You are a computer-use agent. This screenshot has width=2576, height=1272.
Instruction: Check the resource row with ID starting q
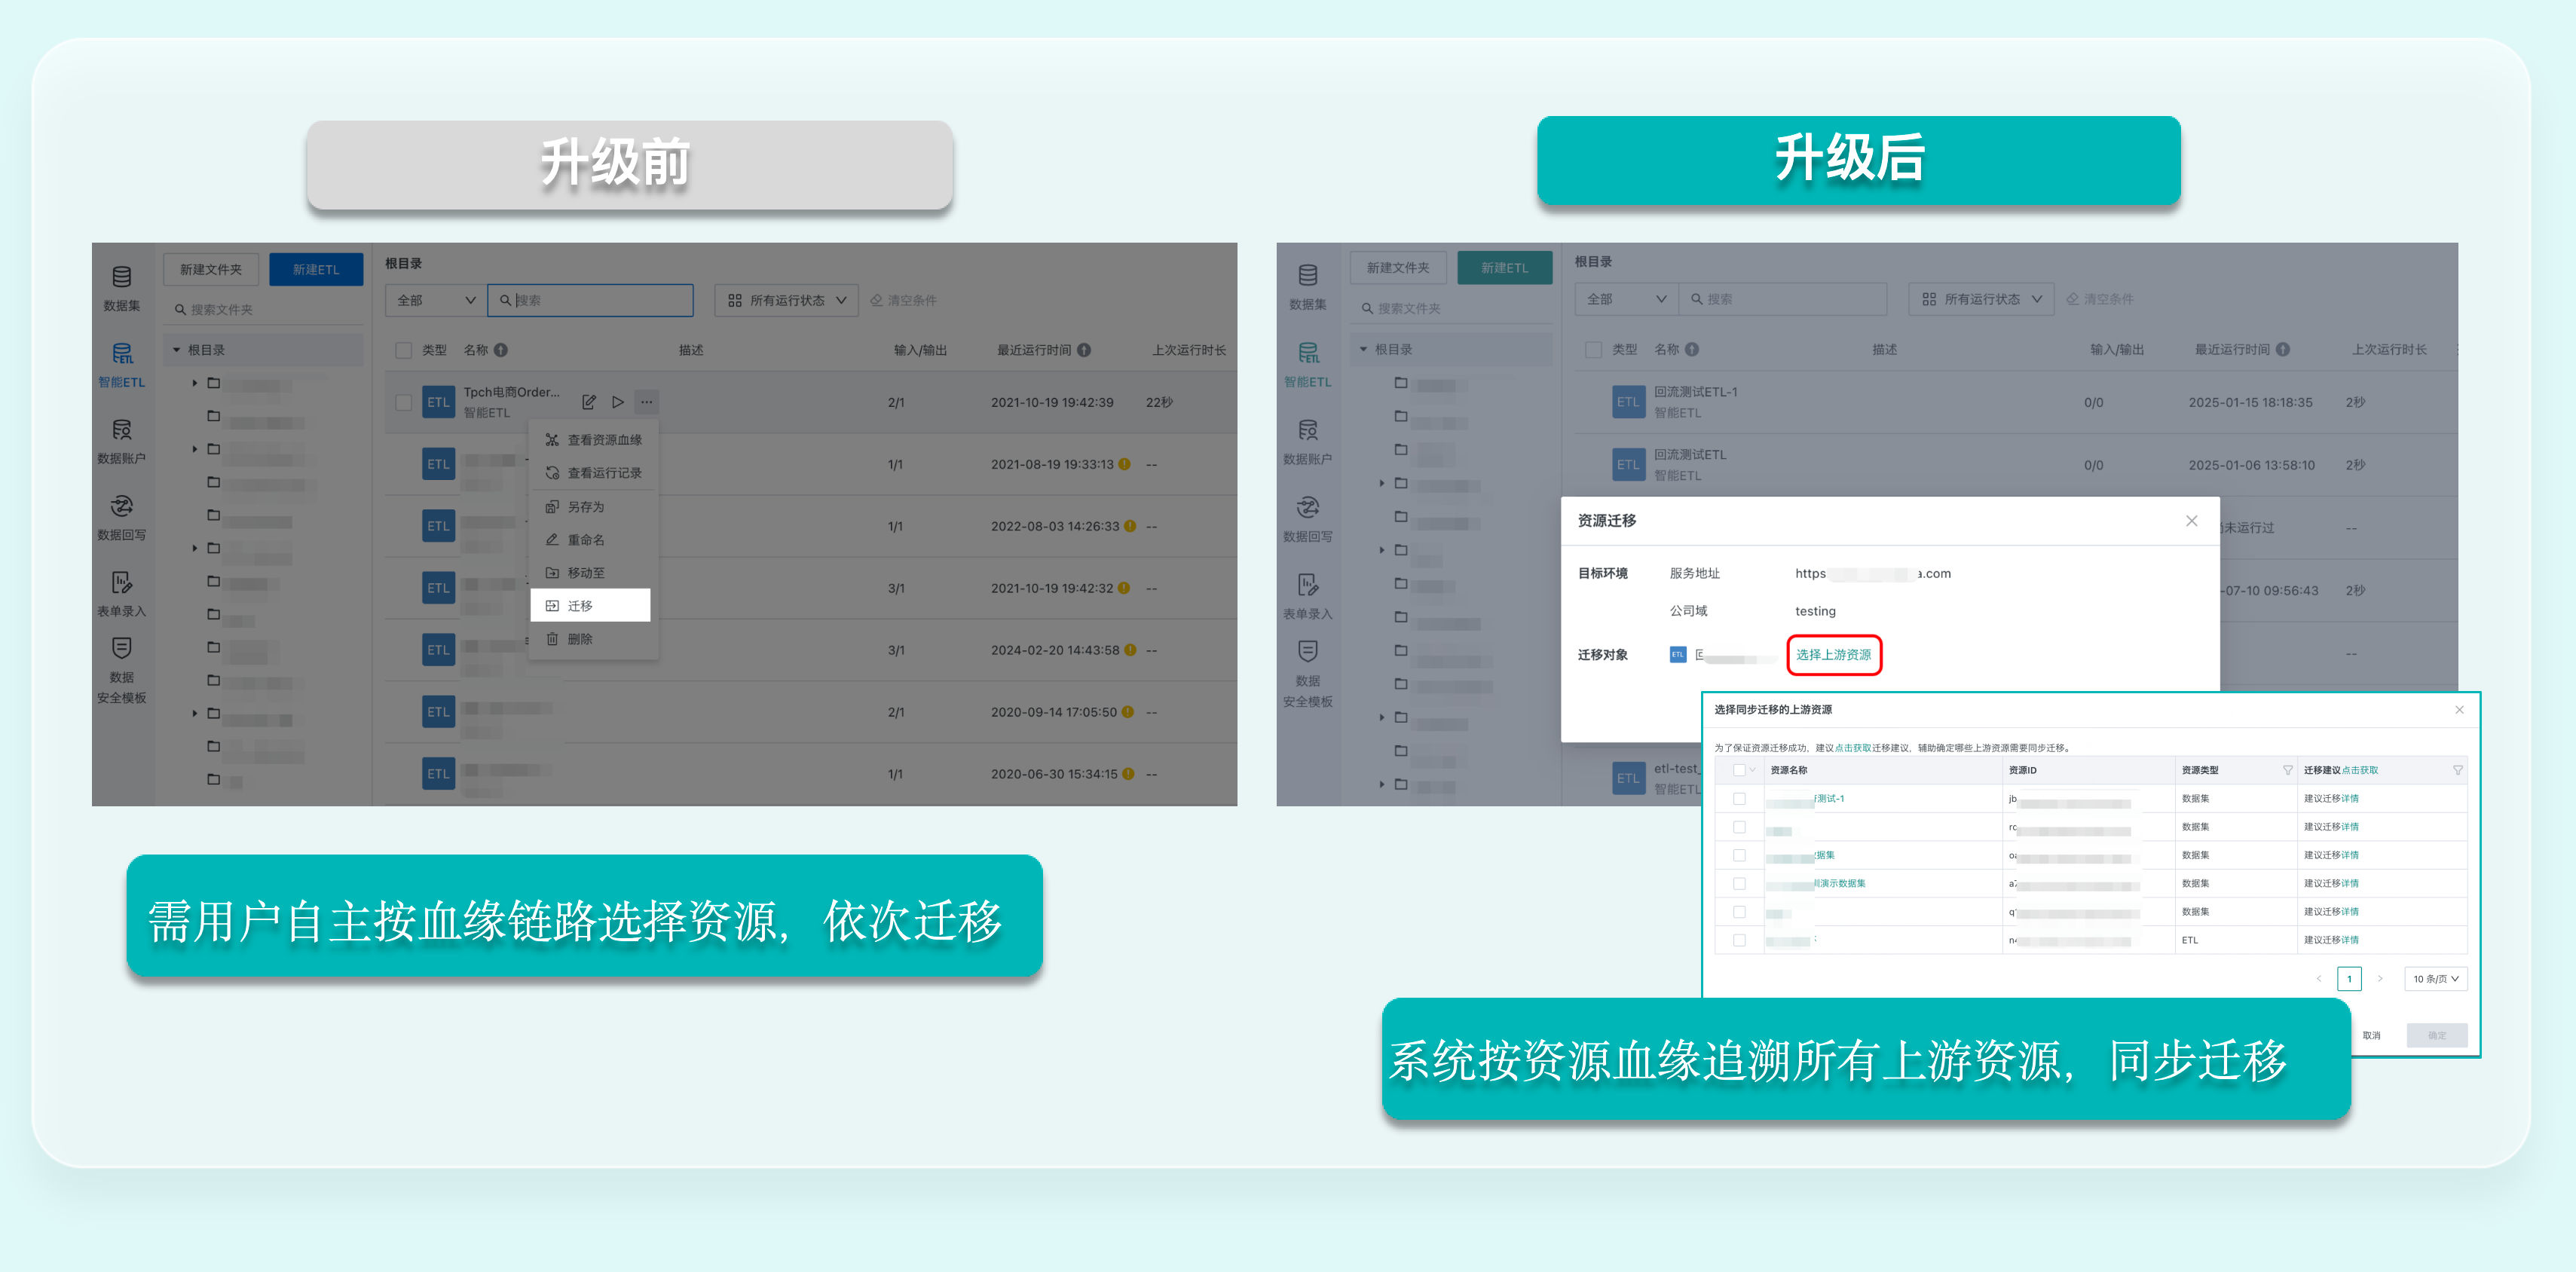coord(1739,912)
